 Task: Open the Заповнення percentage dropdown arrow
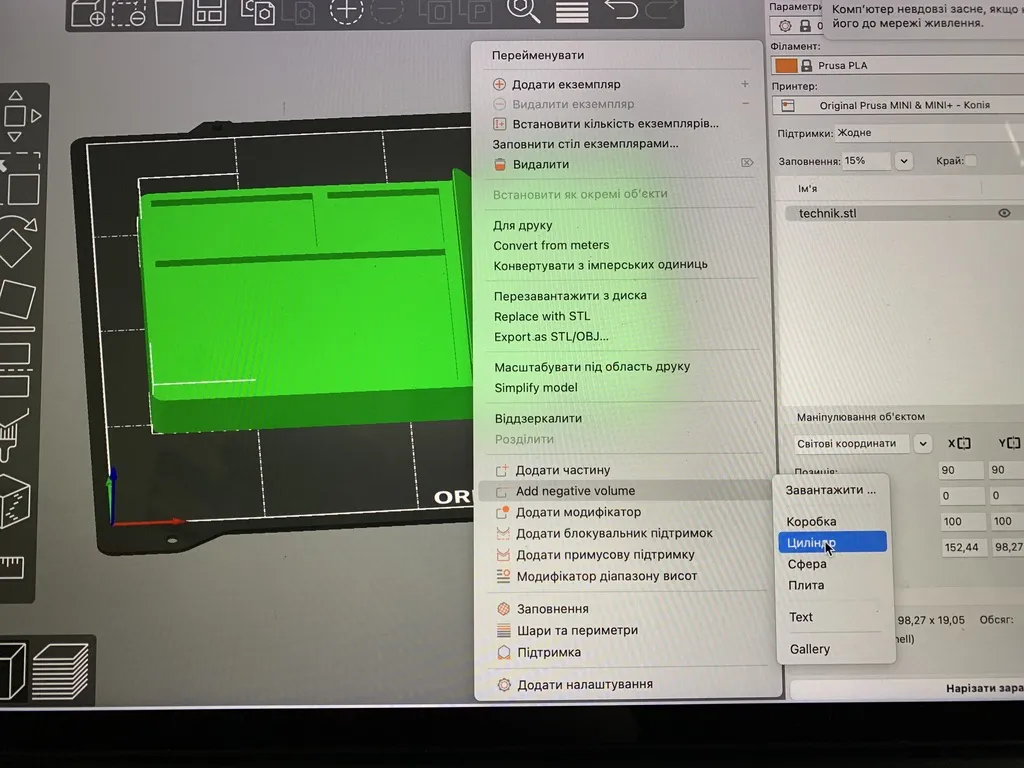[904, 161]
